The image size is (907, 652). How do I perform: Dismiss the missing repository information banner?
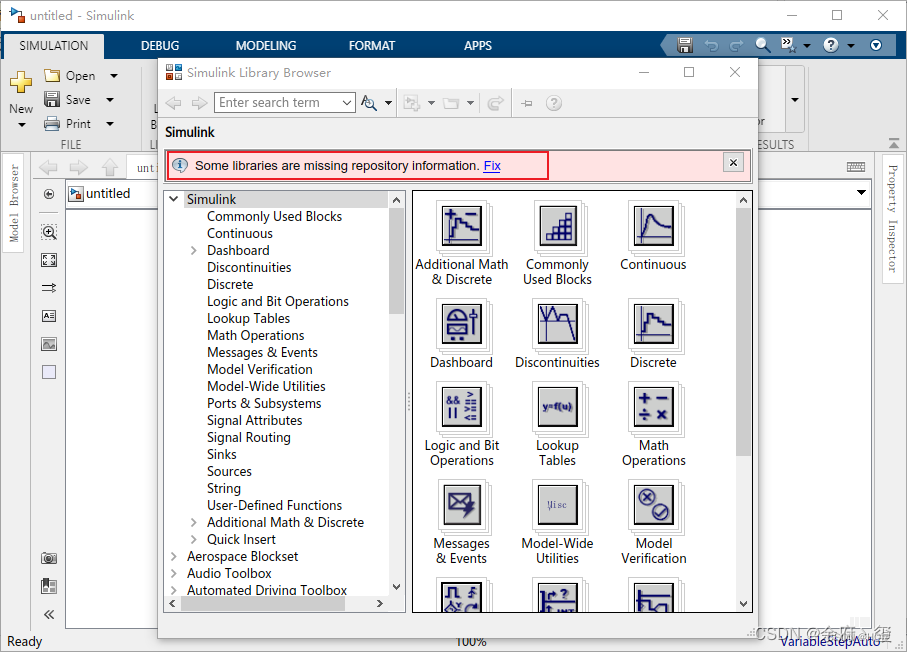pos(733,163)
